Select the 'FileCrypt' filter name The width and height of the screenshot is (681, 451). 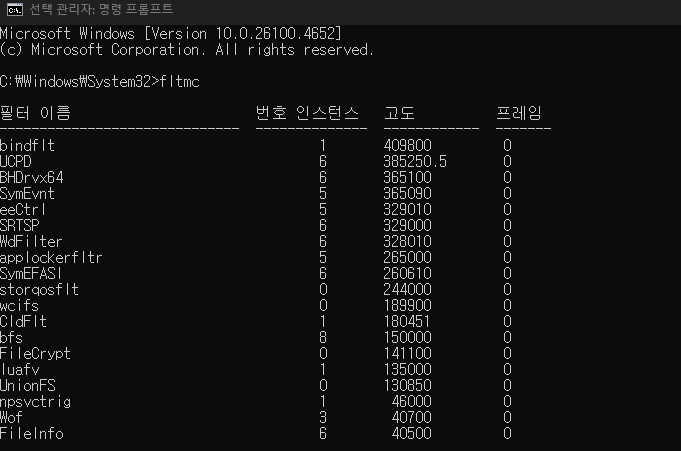coord(35,353)
